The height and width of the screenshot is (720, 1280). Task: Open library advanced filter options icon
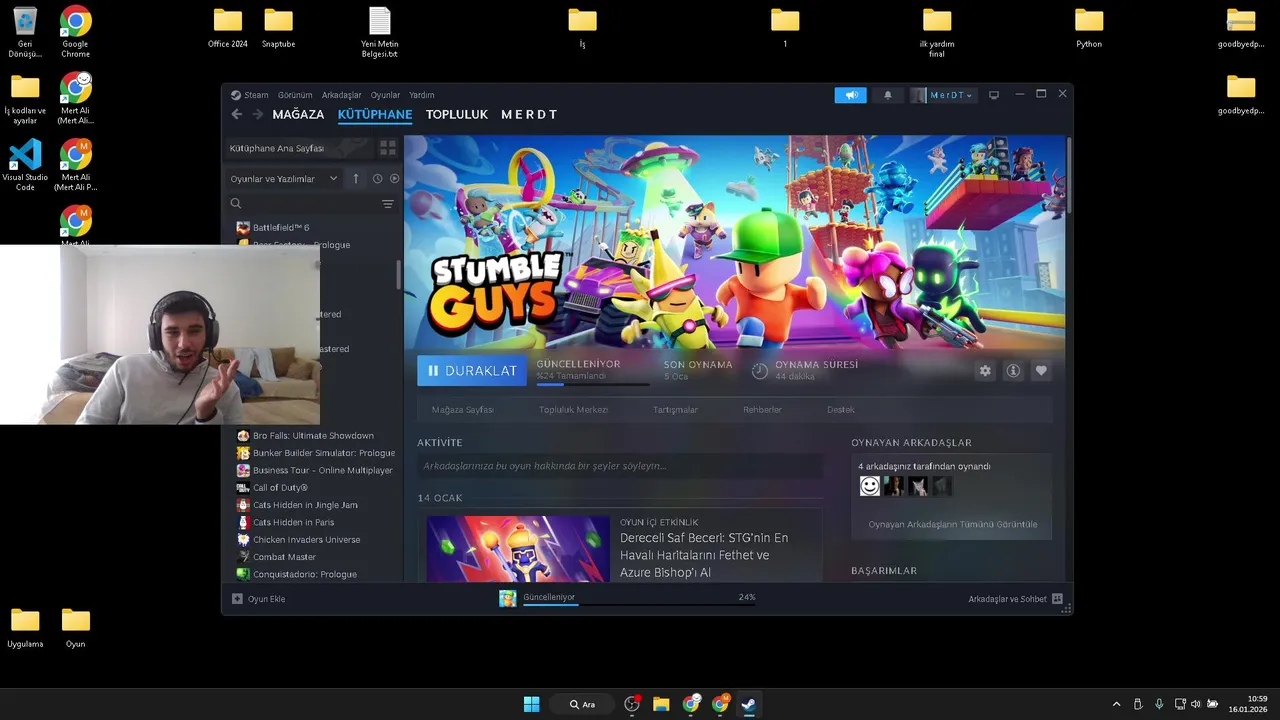click(x=388, y=204)
